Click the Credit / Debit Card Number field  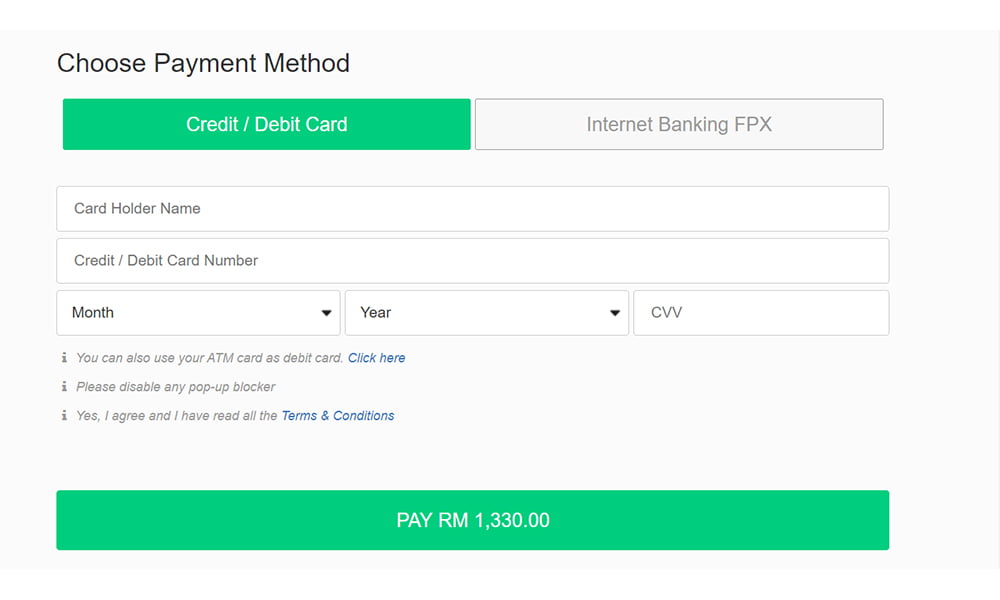473,261
